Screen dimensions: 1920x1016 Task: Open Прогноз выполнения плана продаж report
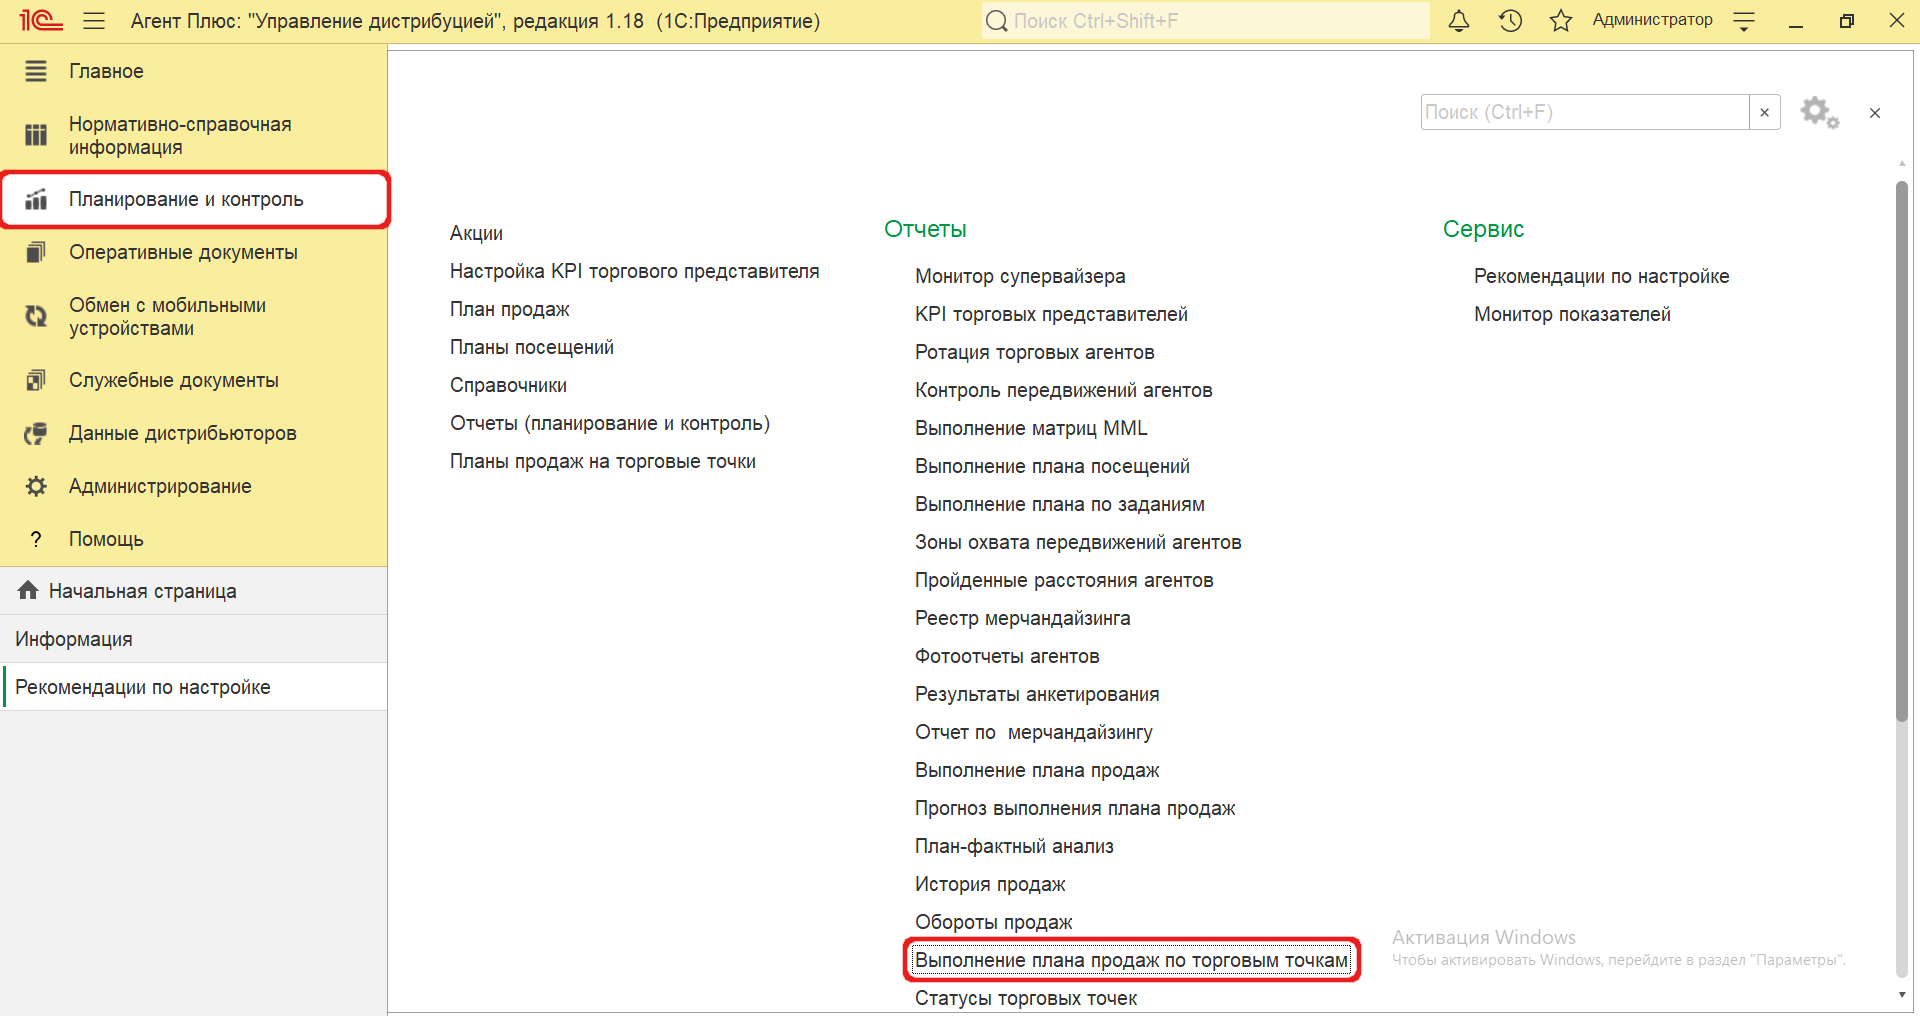1075,808
